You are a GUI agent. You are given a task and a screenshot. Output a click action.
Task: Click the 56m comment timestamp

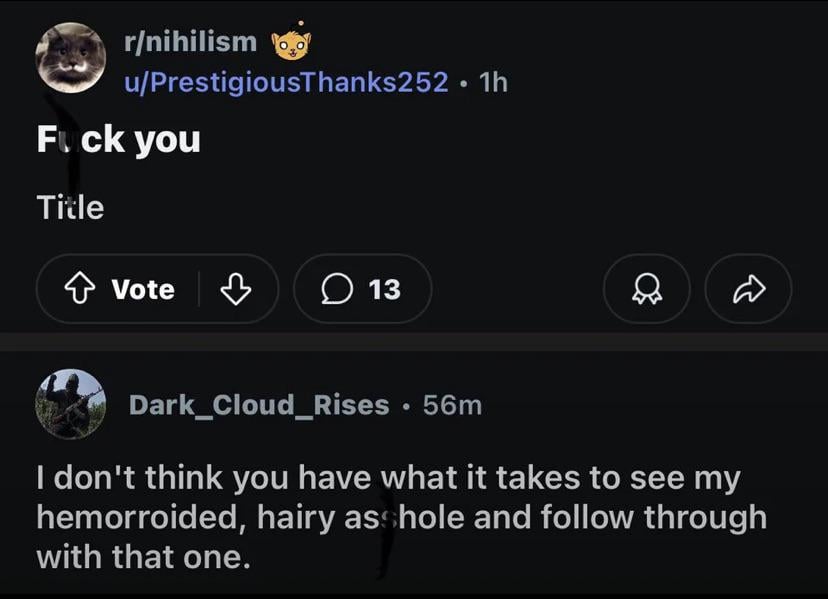[452, 405]
